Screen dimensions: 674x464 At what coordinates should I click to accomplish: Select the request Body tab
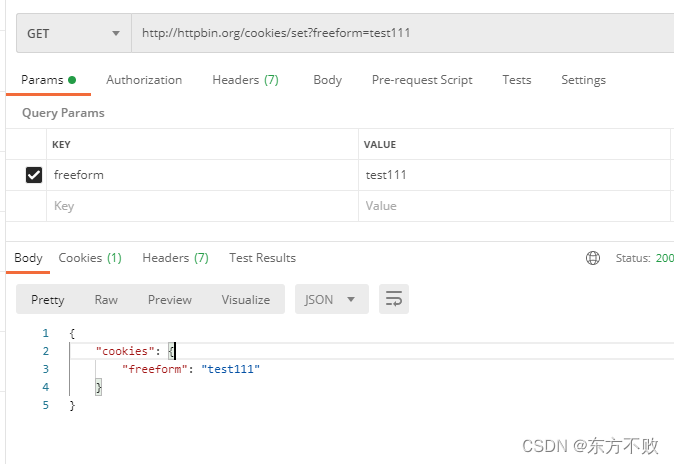(327, 80)
